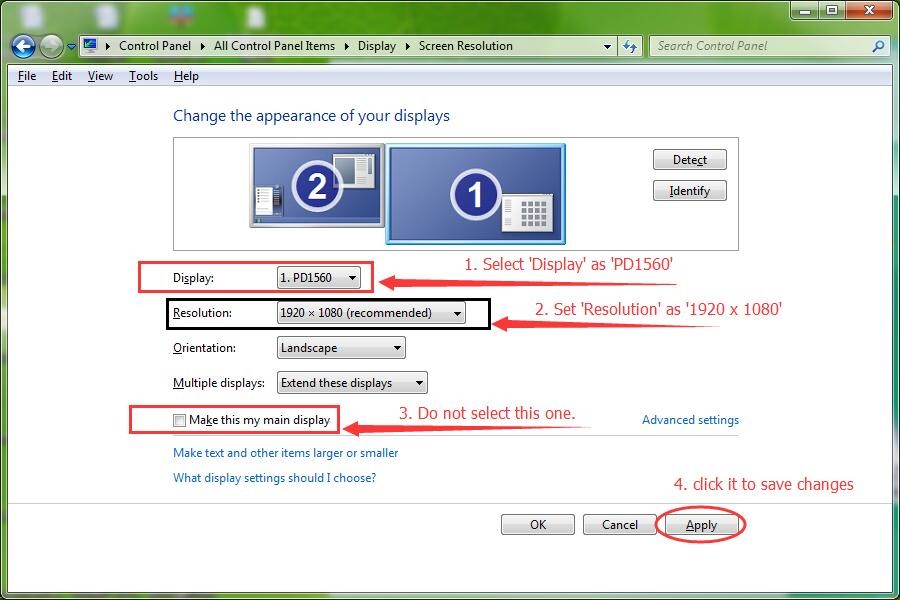Click the refresh icon beside the address bar
900x600 pixels.
(x=630, y=46)
